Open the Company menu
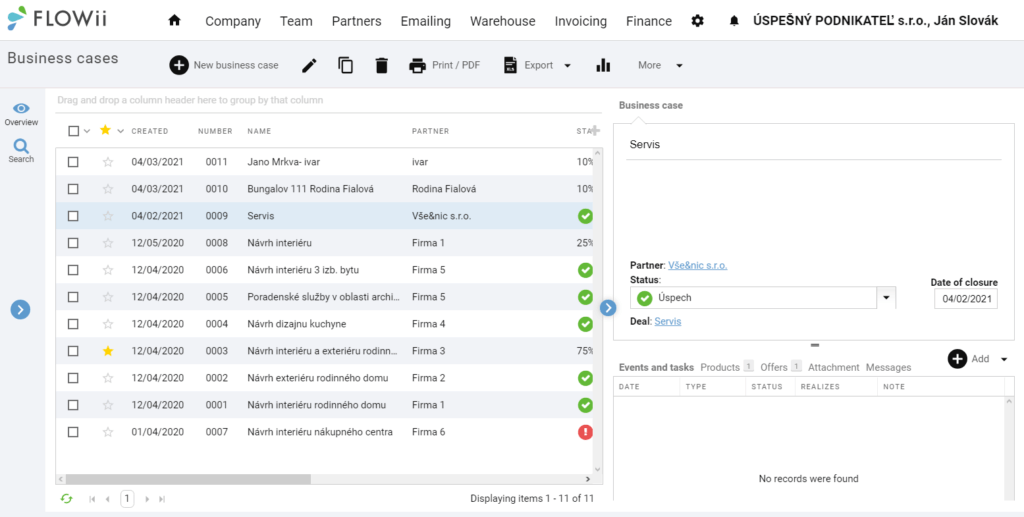Viewport: 1024px width, 517px height. pyautogui.click(x=233, y=22)
